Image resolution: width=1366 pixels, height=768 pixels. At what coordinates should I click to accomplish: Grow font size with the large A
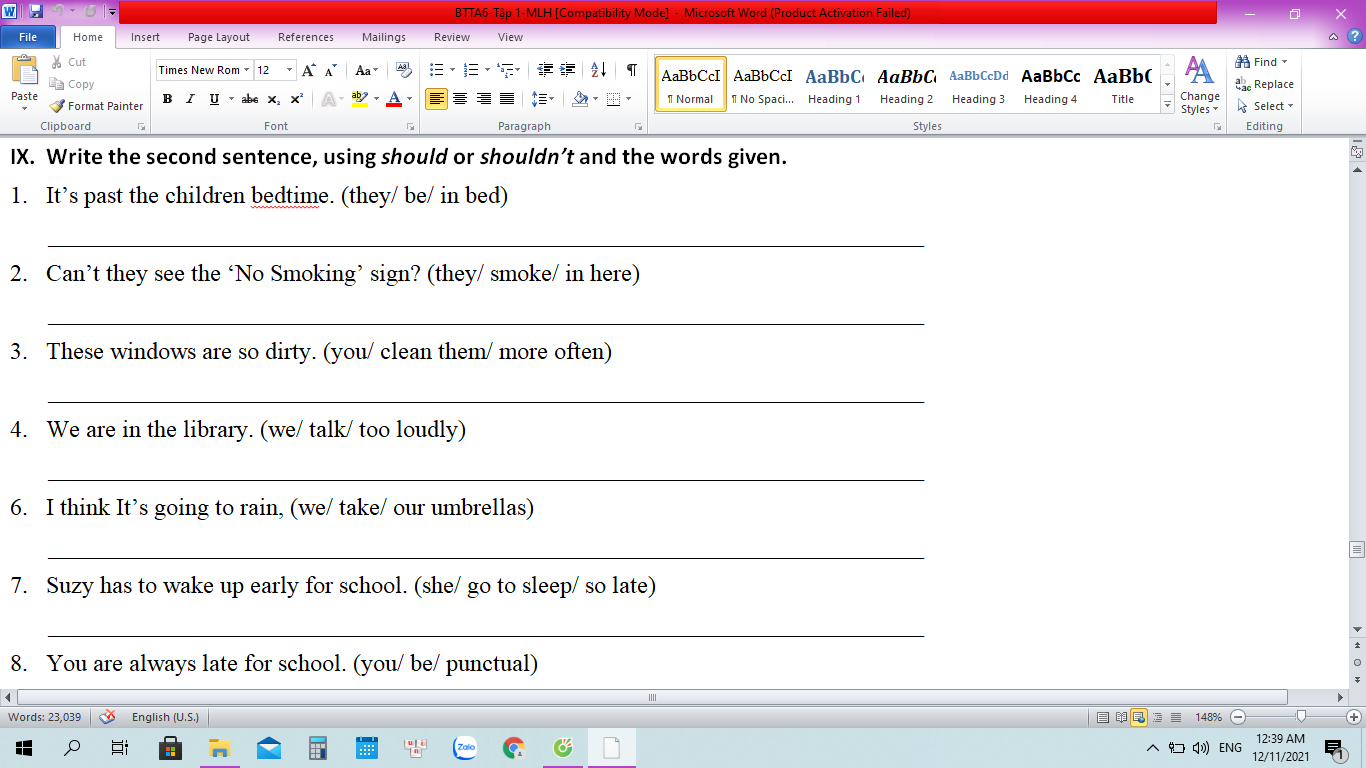point(309,70)
